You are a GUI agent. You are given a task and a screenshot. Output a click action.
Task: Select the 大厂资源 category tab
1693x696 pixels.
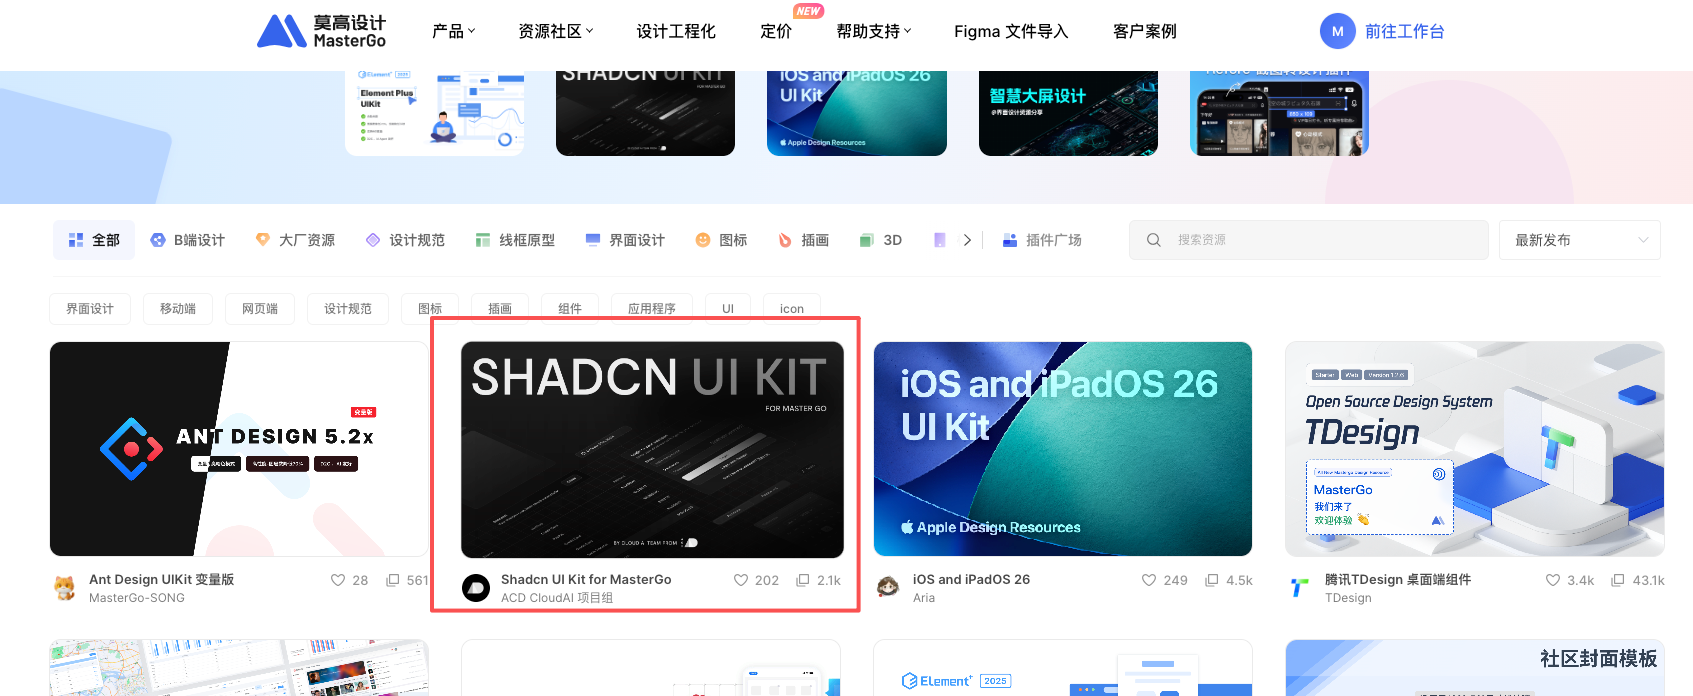[x=295, y=240]
